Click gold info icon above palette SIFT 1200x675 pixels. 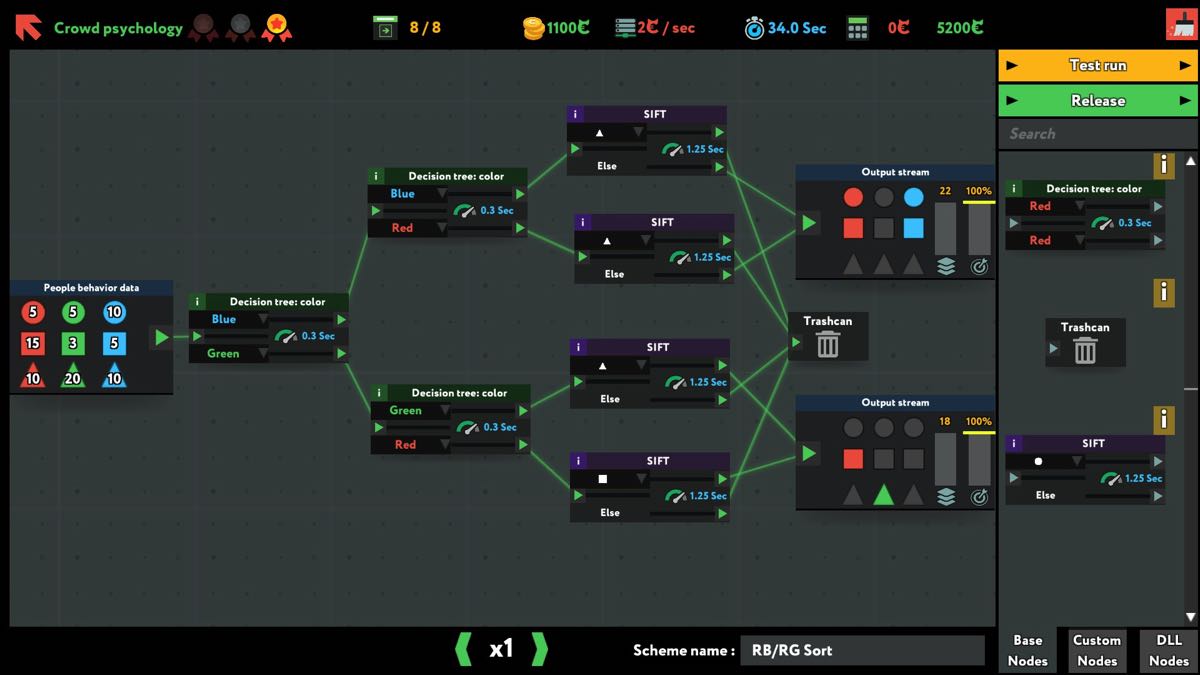point(1163,420)
